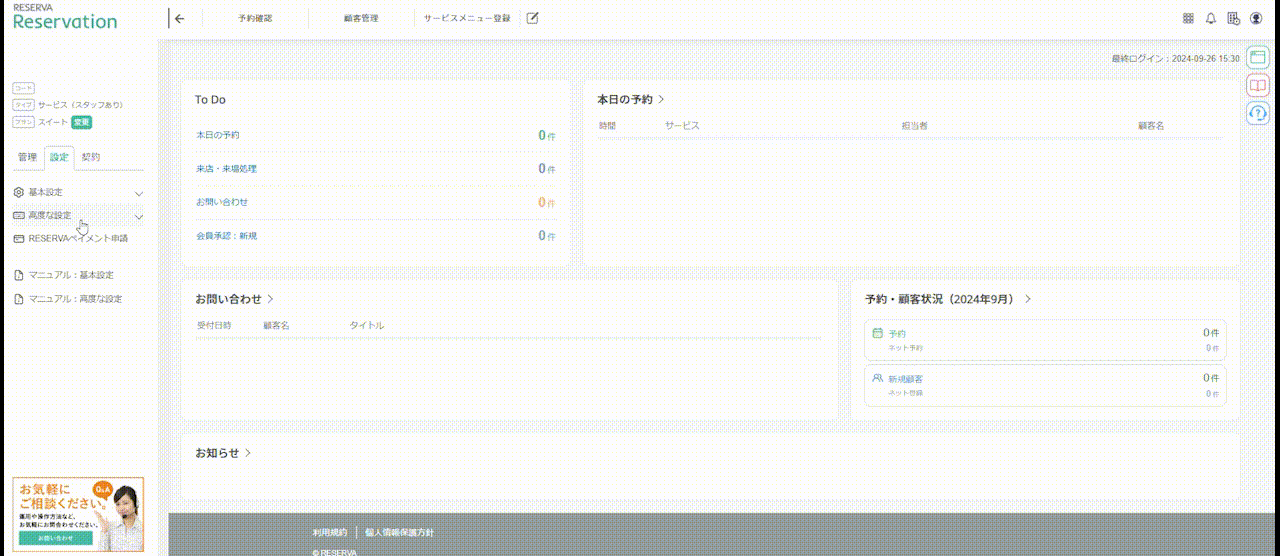The height and width of the screenshot is (556, 1280).
Task: Click the 最終ログイン timestamp text
Action: click(x=1176, y=59)
